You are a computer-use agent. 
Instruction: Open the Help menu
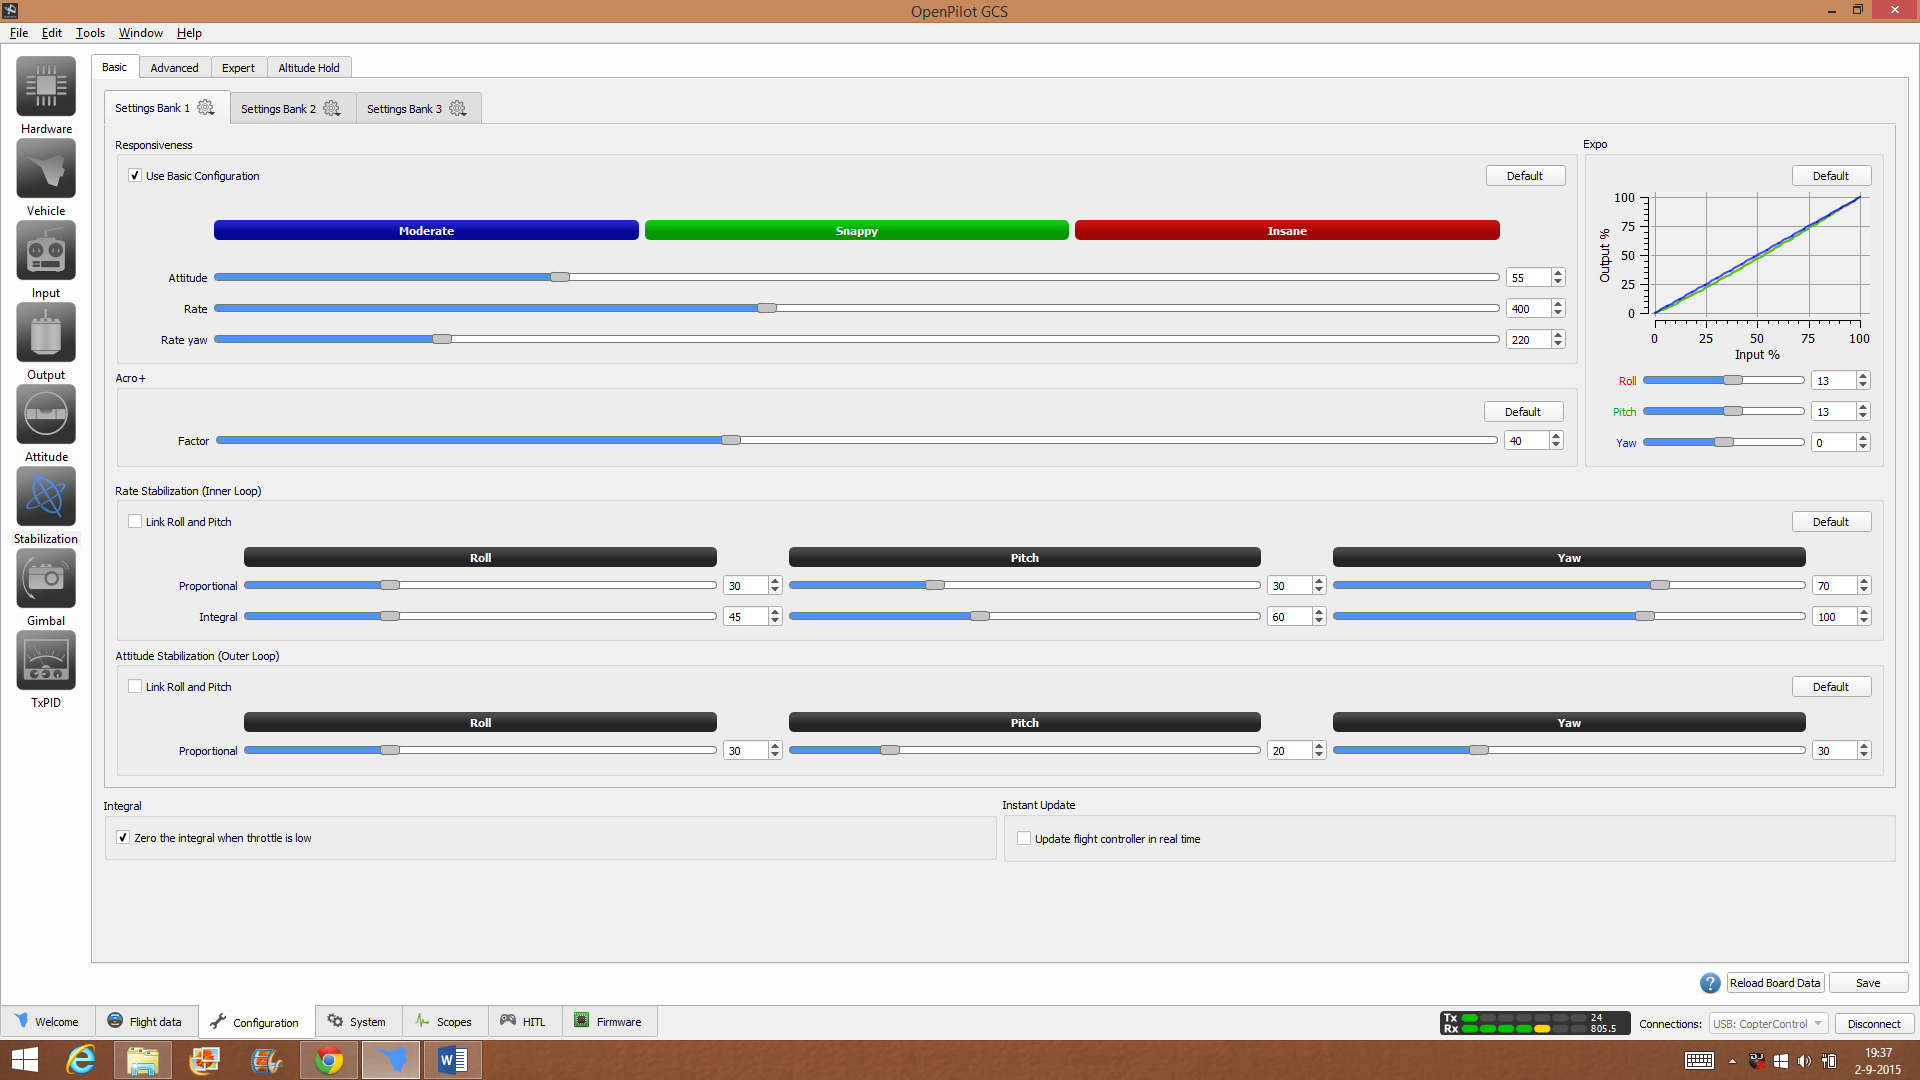pyautogui.click(x=189, y=33)
